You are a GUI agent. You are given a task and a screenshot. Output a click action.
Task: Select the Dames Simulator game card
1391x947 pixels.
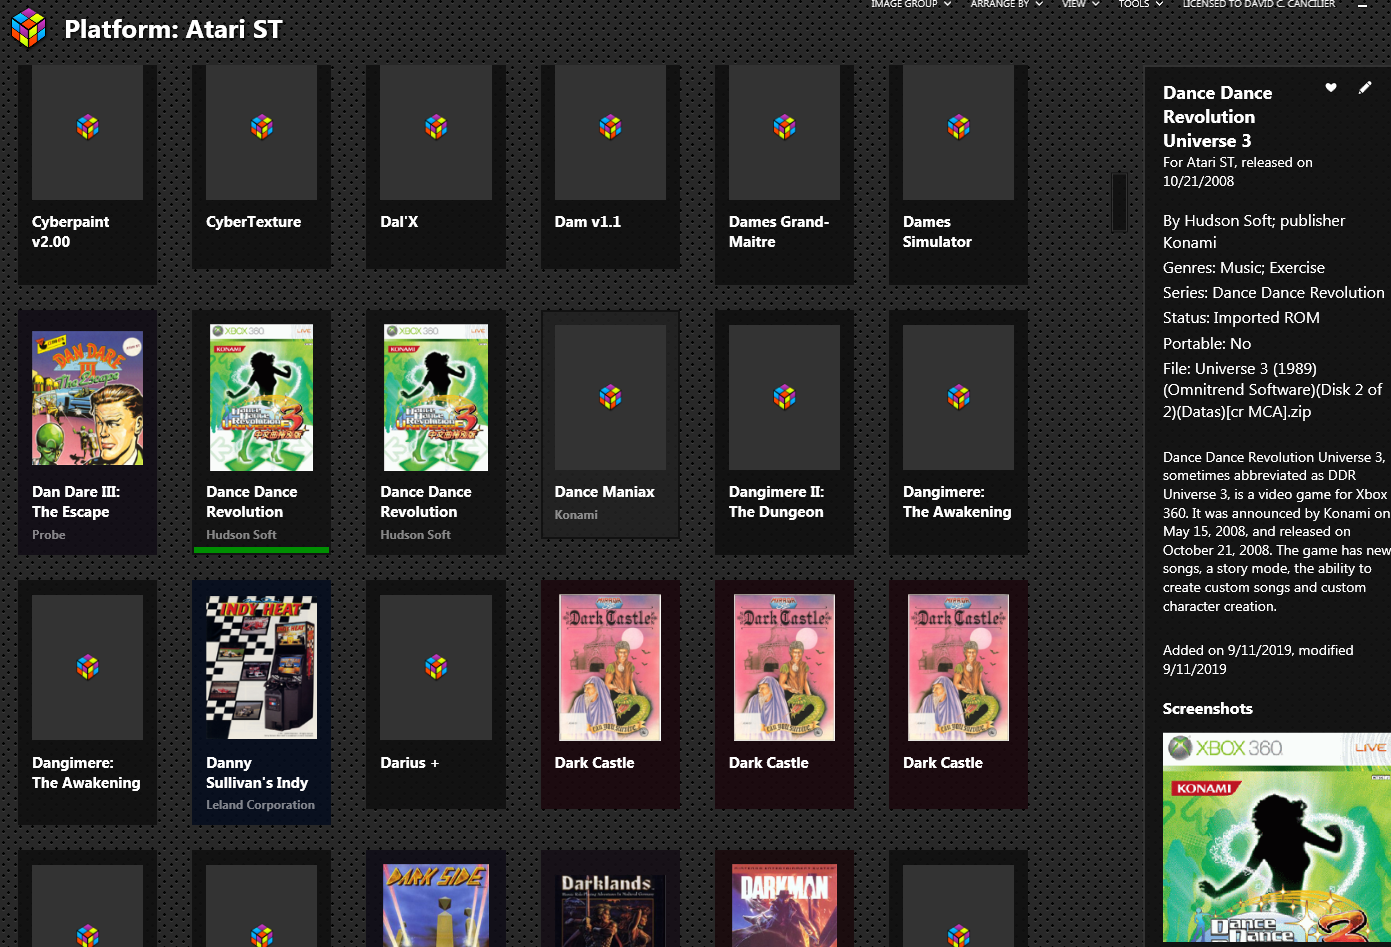[958, 175]
